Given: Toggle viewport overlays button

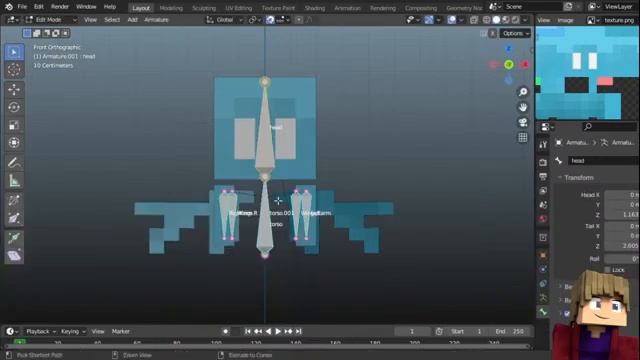Looking at the screenshot, I should pyautogui.click(x=451, y=20).
